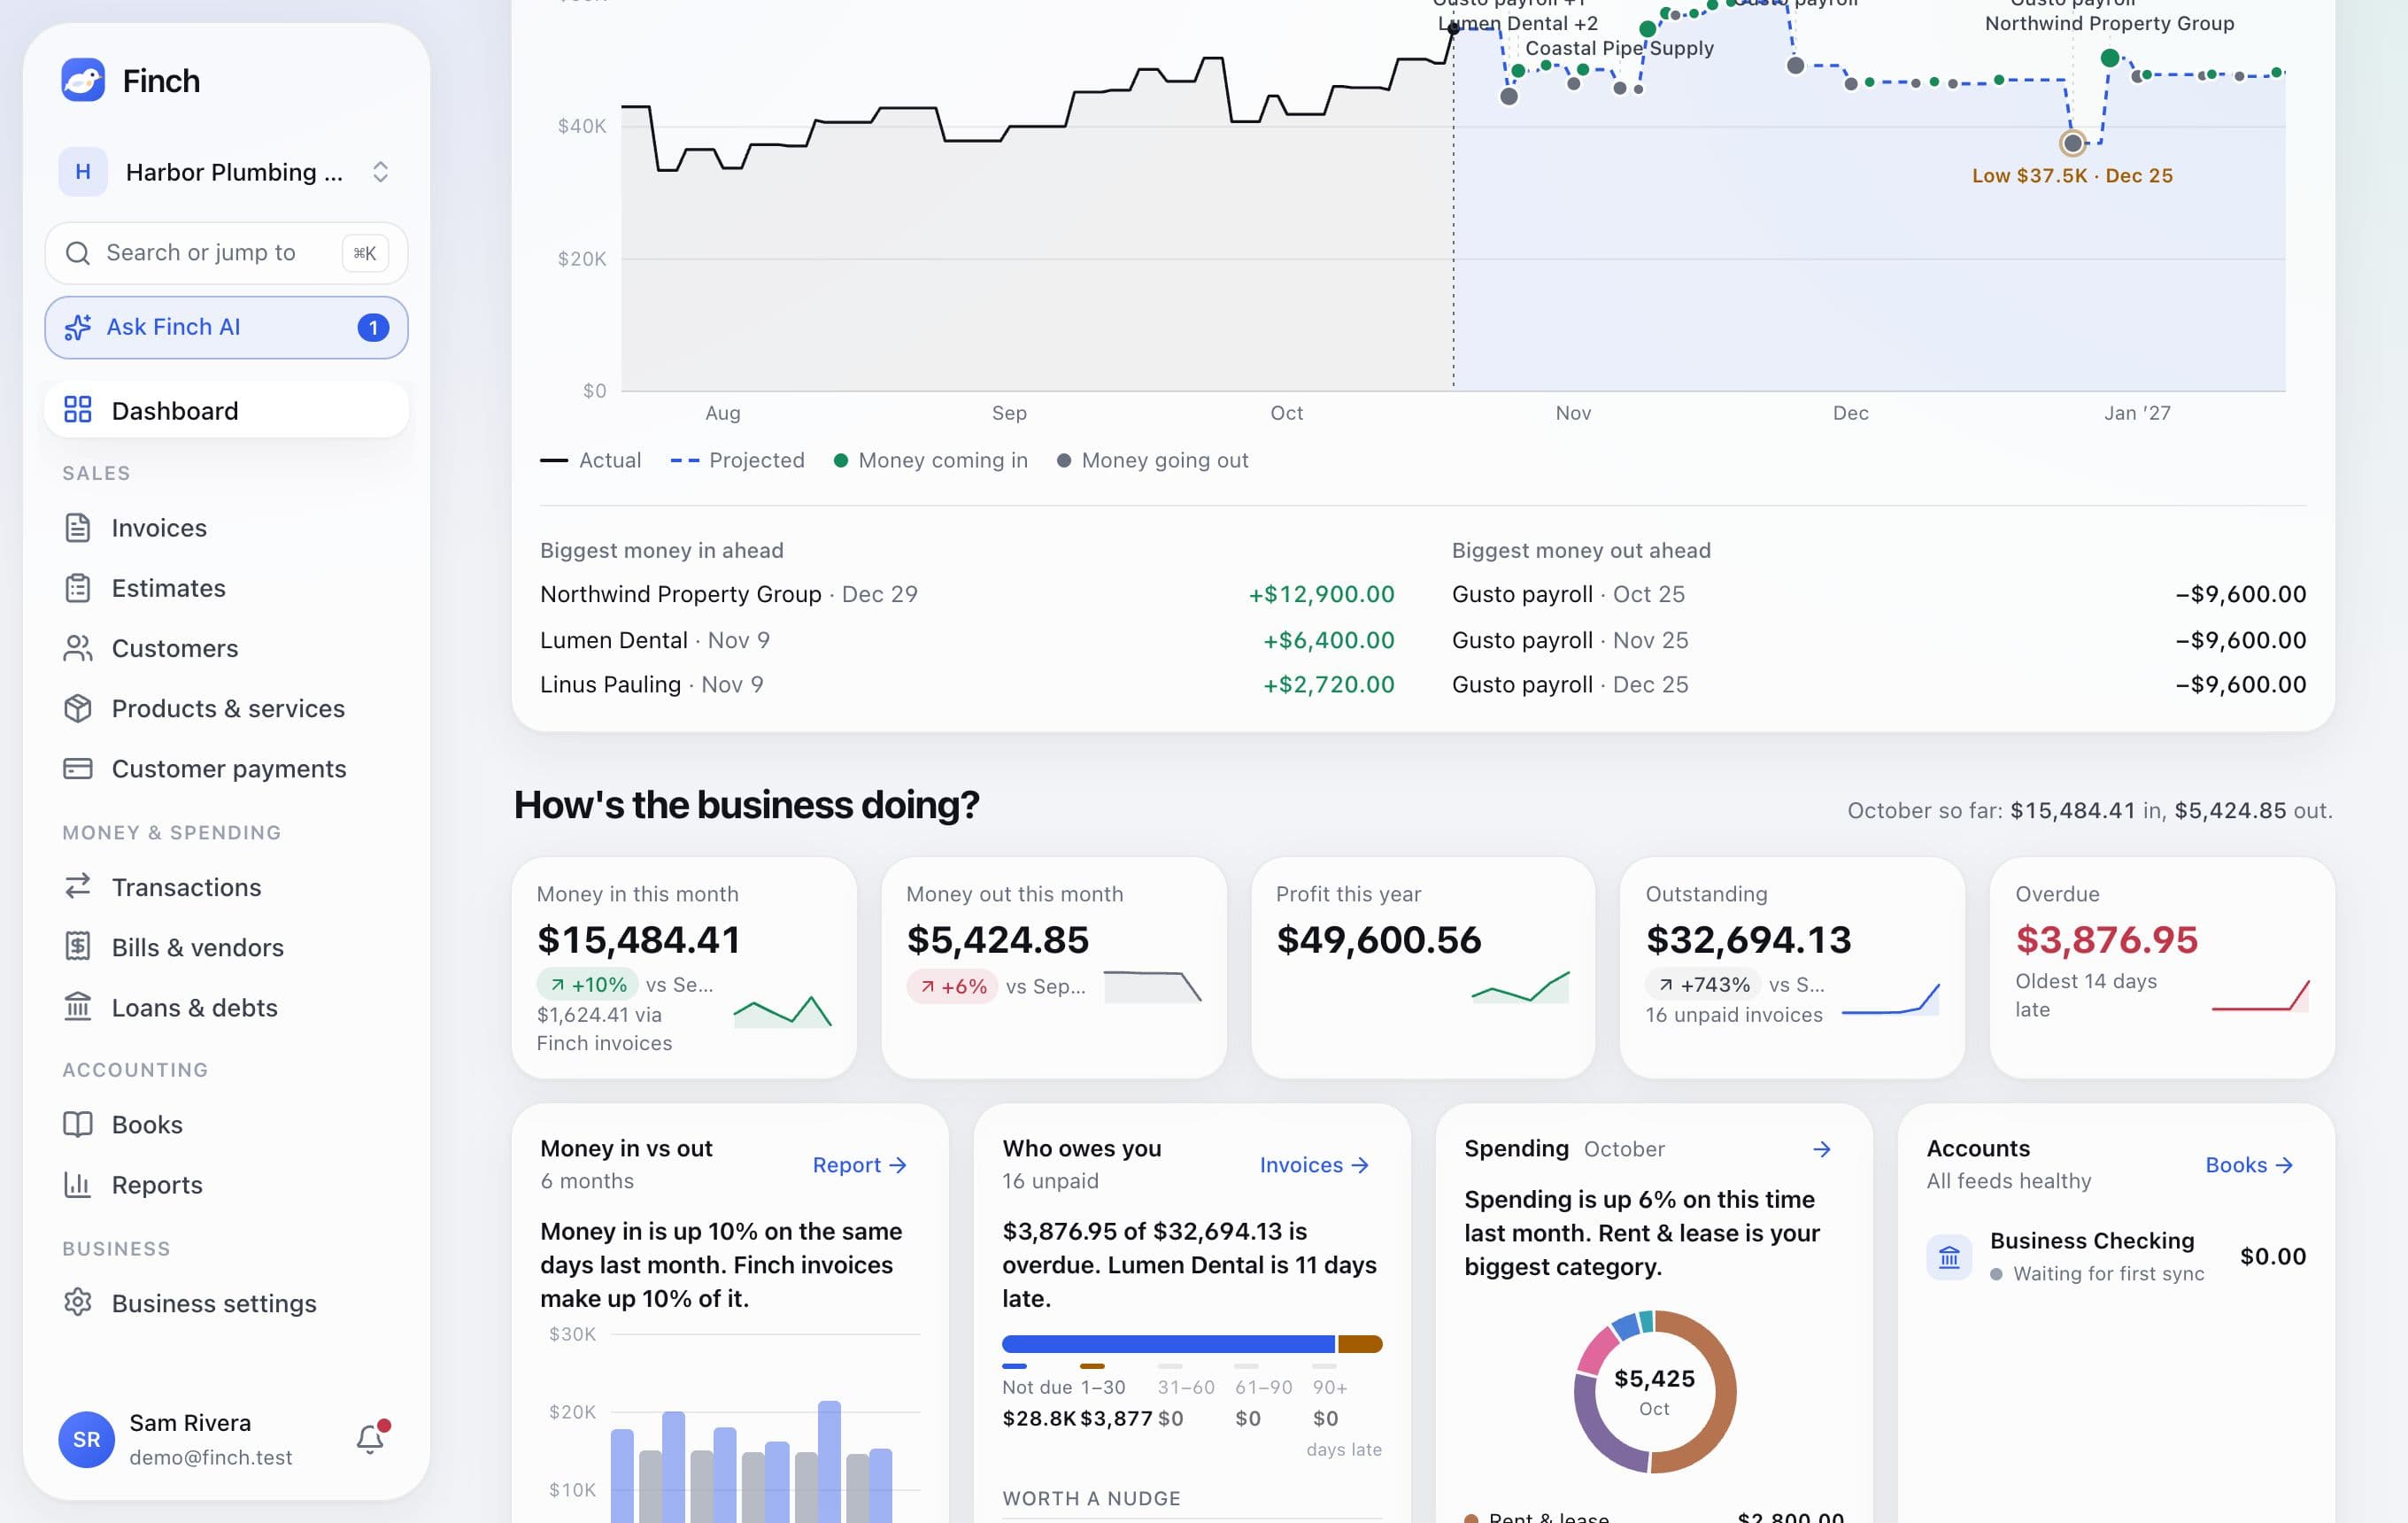Open the Outstanding $32,694.13 card
This screenshot has width=2408, height=1523.
(x=1792, y=967)
